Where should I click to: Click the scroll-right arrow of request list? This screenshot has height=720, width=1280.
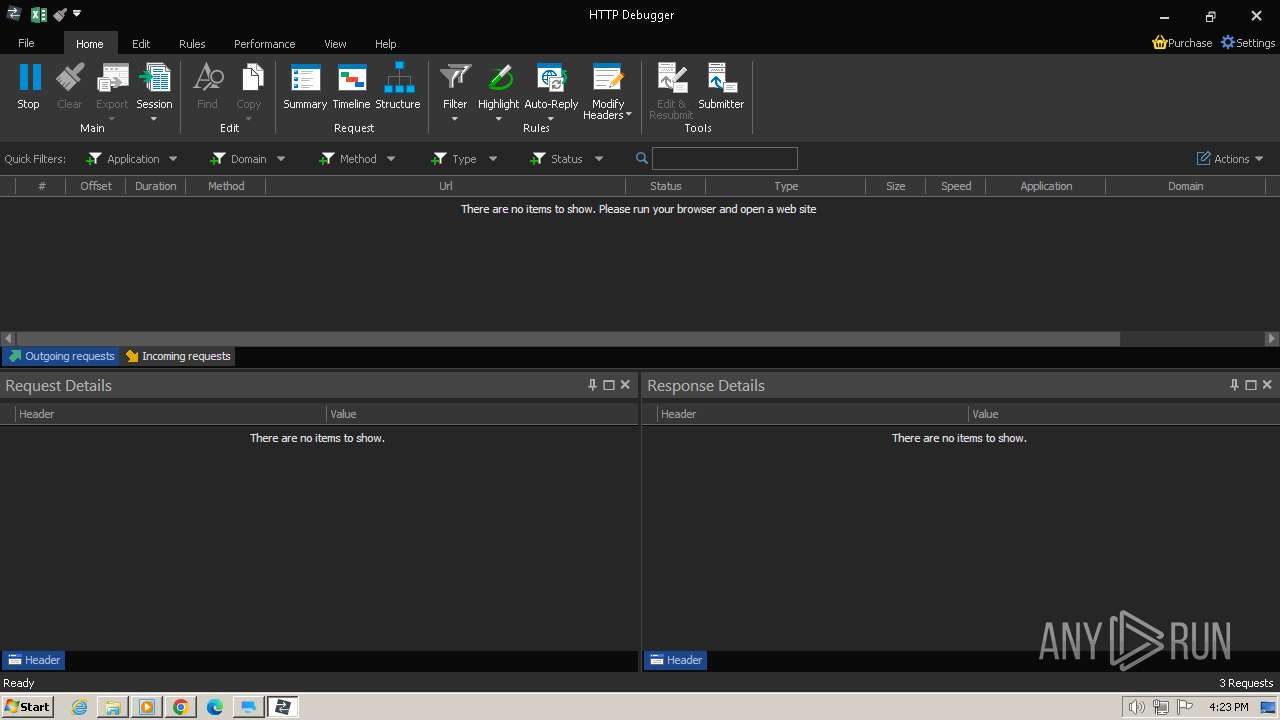click(1272, 339)
